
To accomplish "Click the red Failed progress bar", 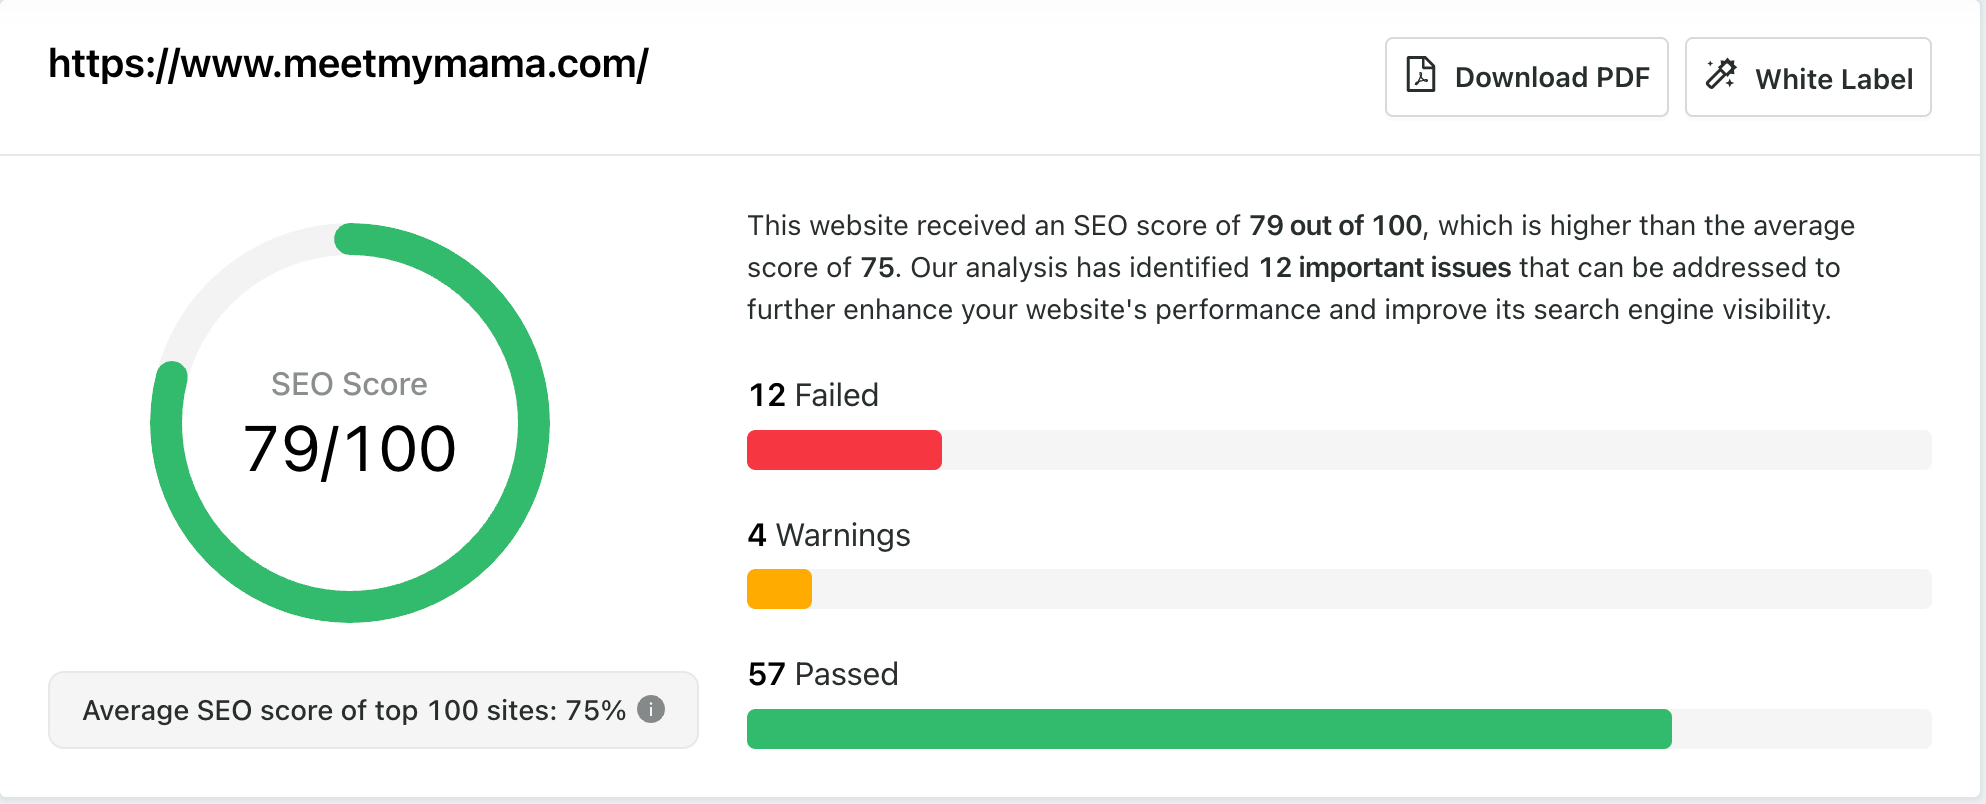I will coord(844,450).
